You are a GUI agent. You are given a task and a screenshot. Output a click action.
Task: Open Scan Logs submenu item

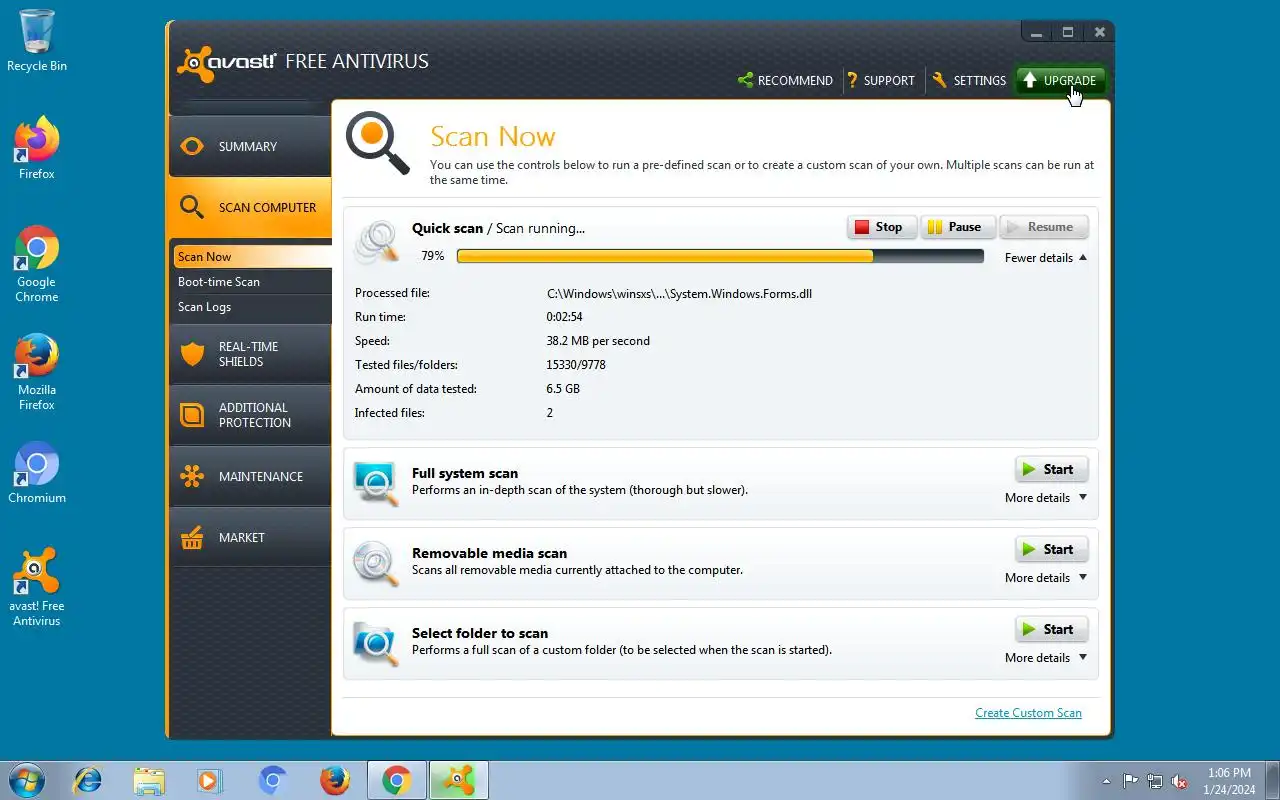point(252,307)
